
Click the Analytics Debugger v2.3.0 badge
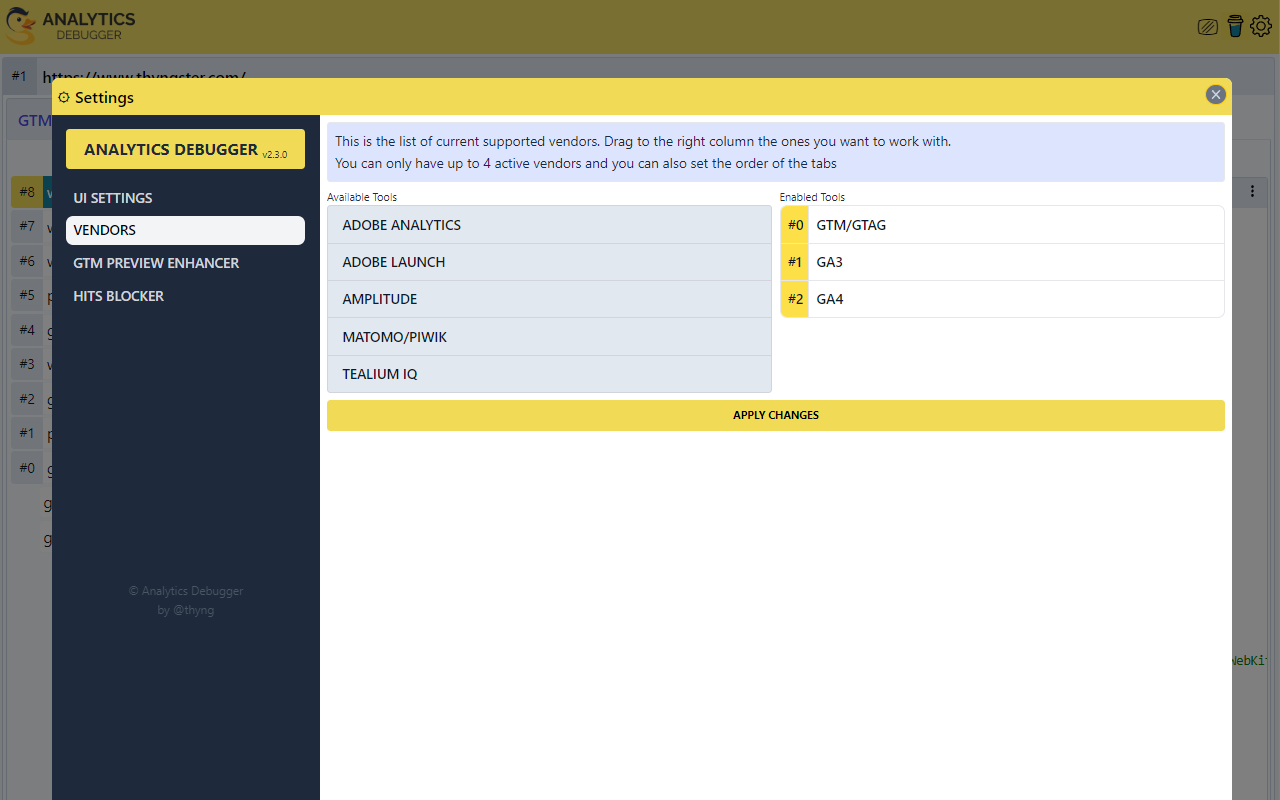pyautogui.click(x=185, y=149)
